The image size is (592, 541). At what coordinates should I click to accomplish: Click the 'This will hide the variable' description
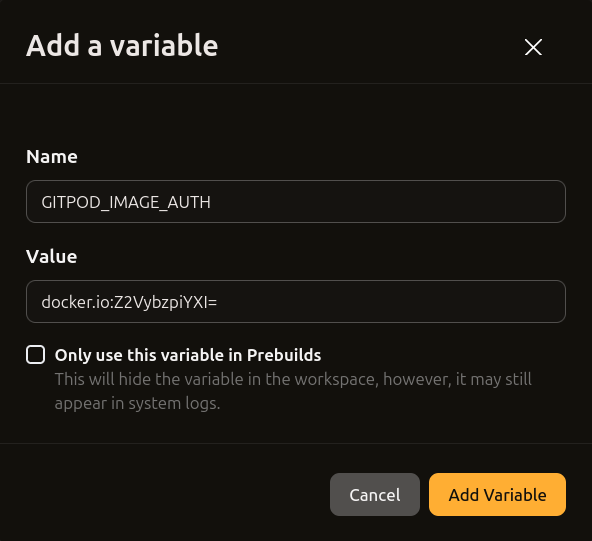[293, 391]
